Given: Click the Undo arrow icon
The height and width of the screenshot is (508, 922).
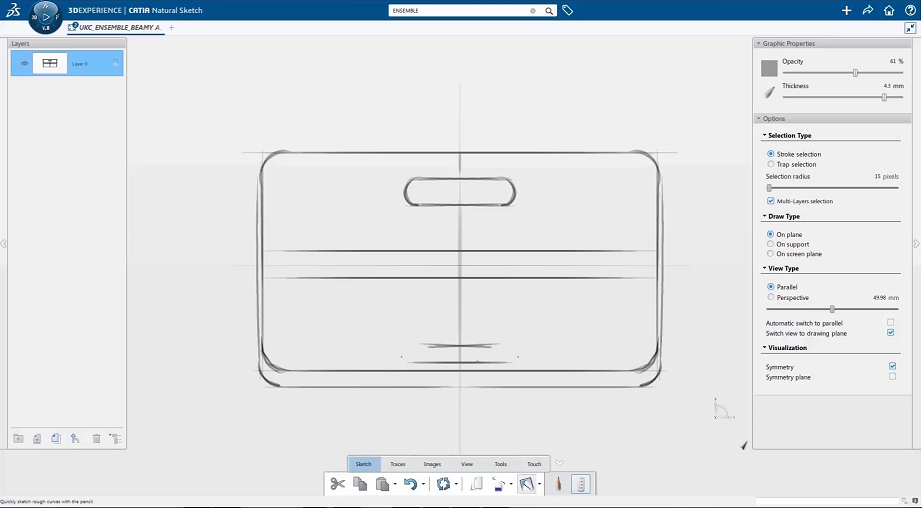Looking at the screenshot, I should (x=409, y=484).
